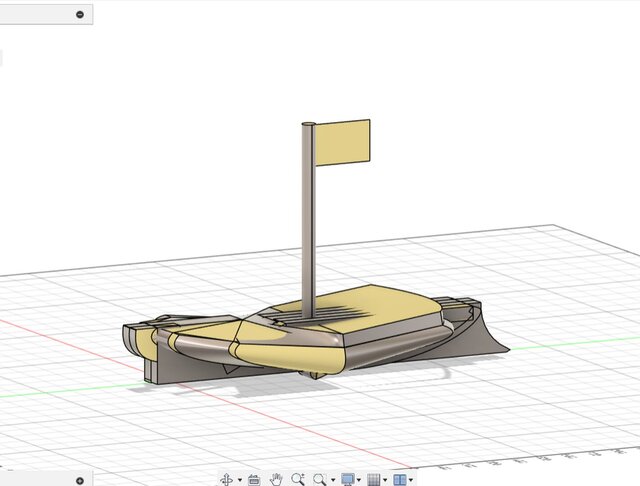Click the gray fin at the boat's right end
Image resolution: width=640 pixels, height=486 pixels.
click(x=486, y=338)
